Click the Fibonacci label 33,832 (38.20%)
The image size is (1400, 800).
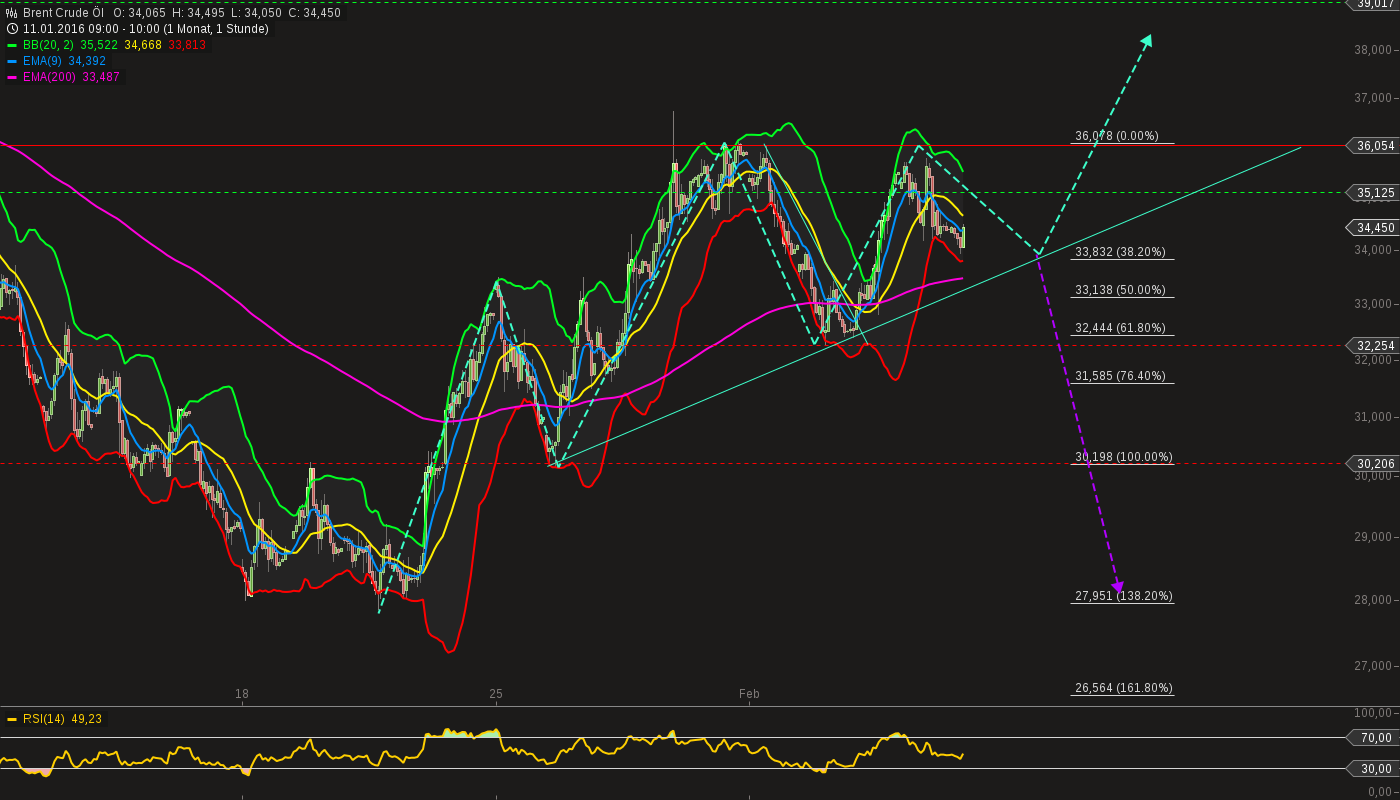pos(1120,252)
